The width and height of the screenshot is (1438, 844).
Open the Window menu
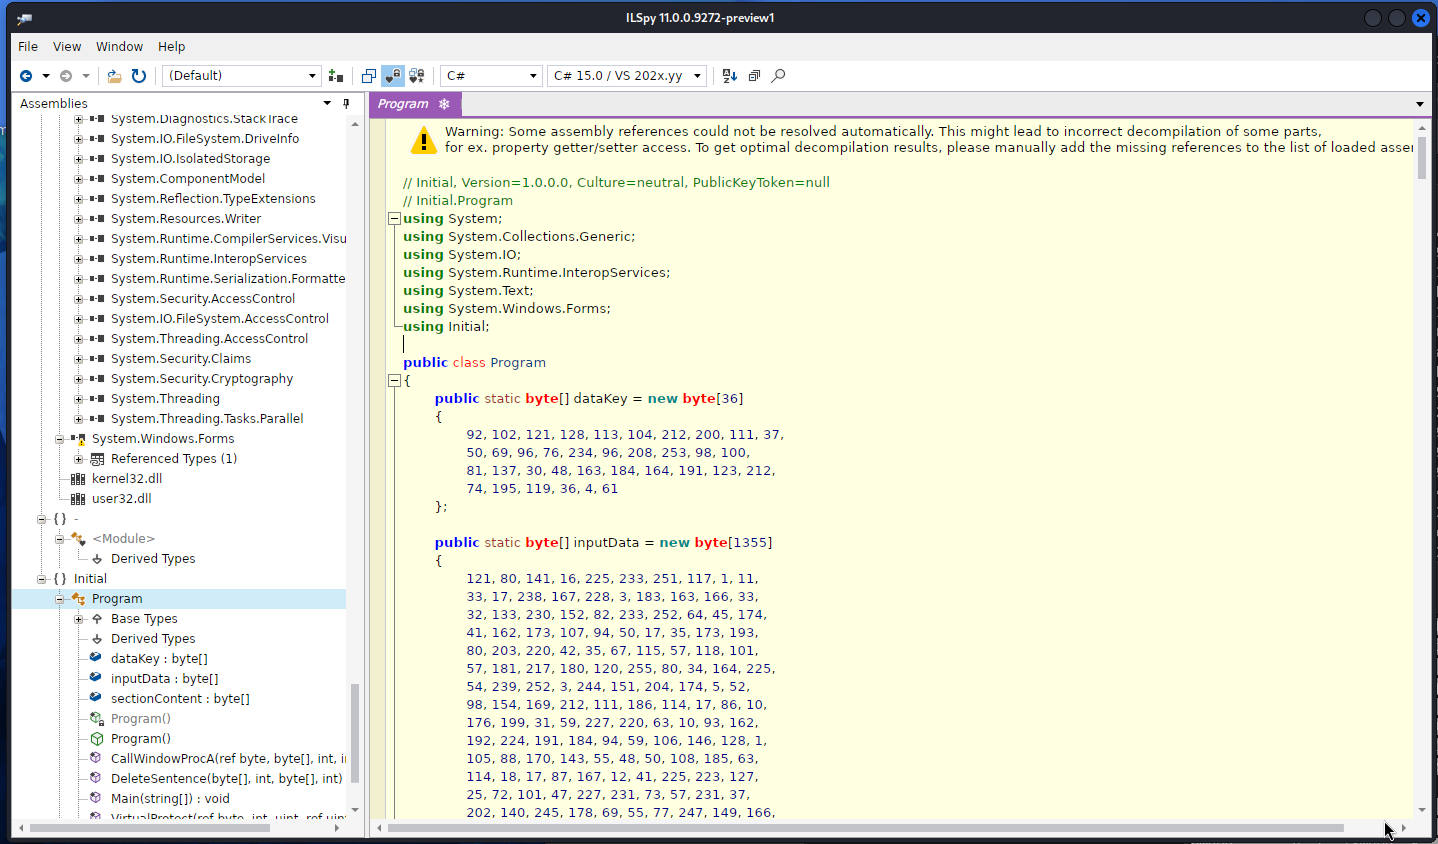(119, 47)
